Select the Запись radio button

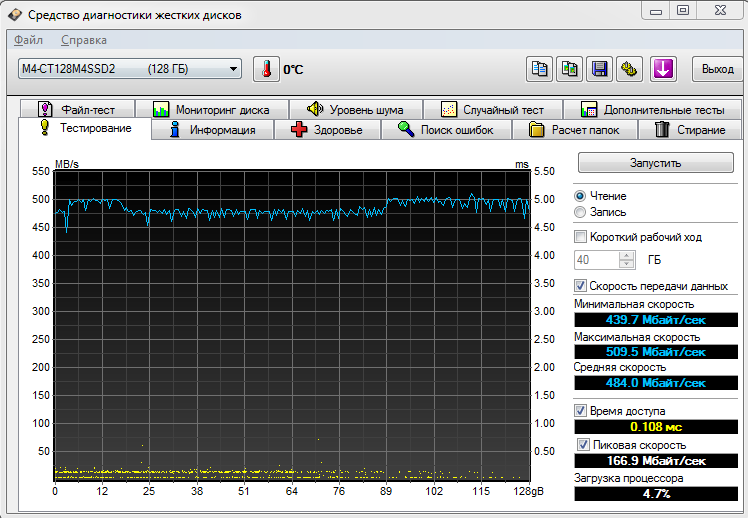[580, 212]
